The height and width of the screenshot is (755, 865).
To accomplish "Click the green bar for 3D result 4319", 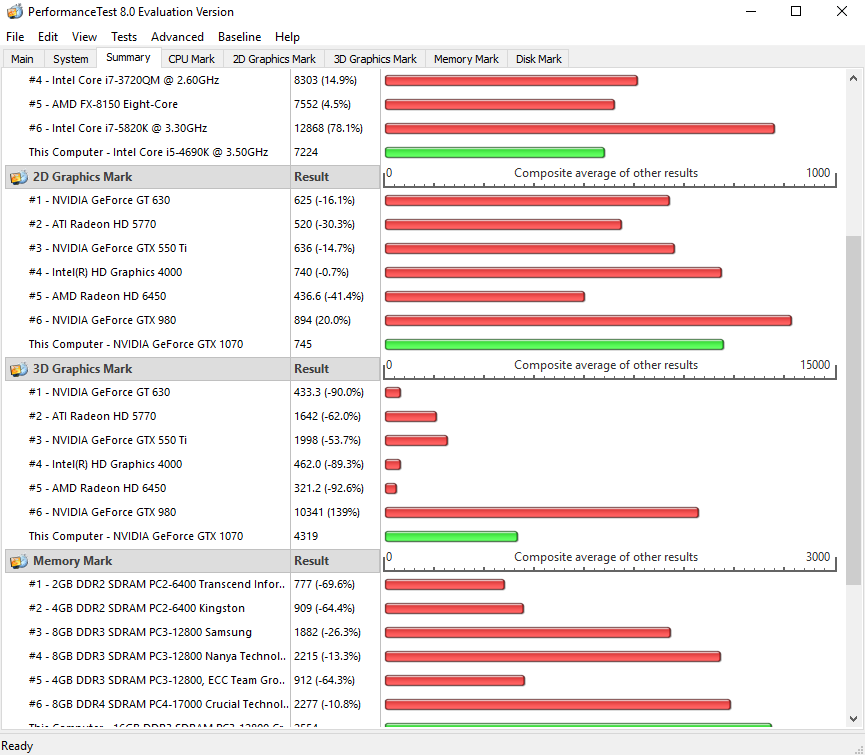I will (451, 536).
